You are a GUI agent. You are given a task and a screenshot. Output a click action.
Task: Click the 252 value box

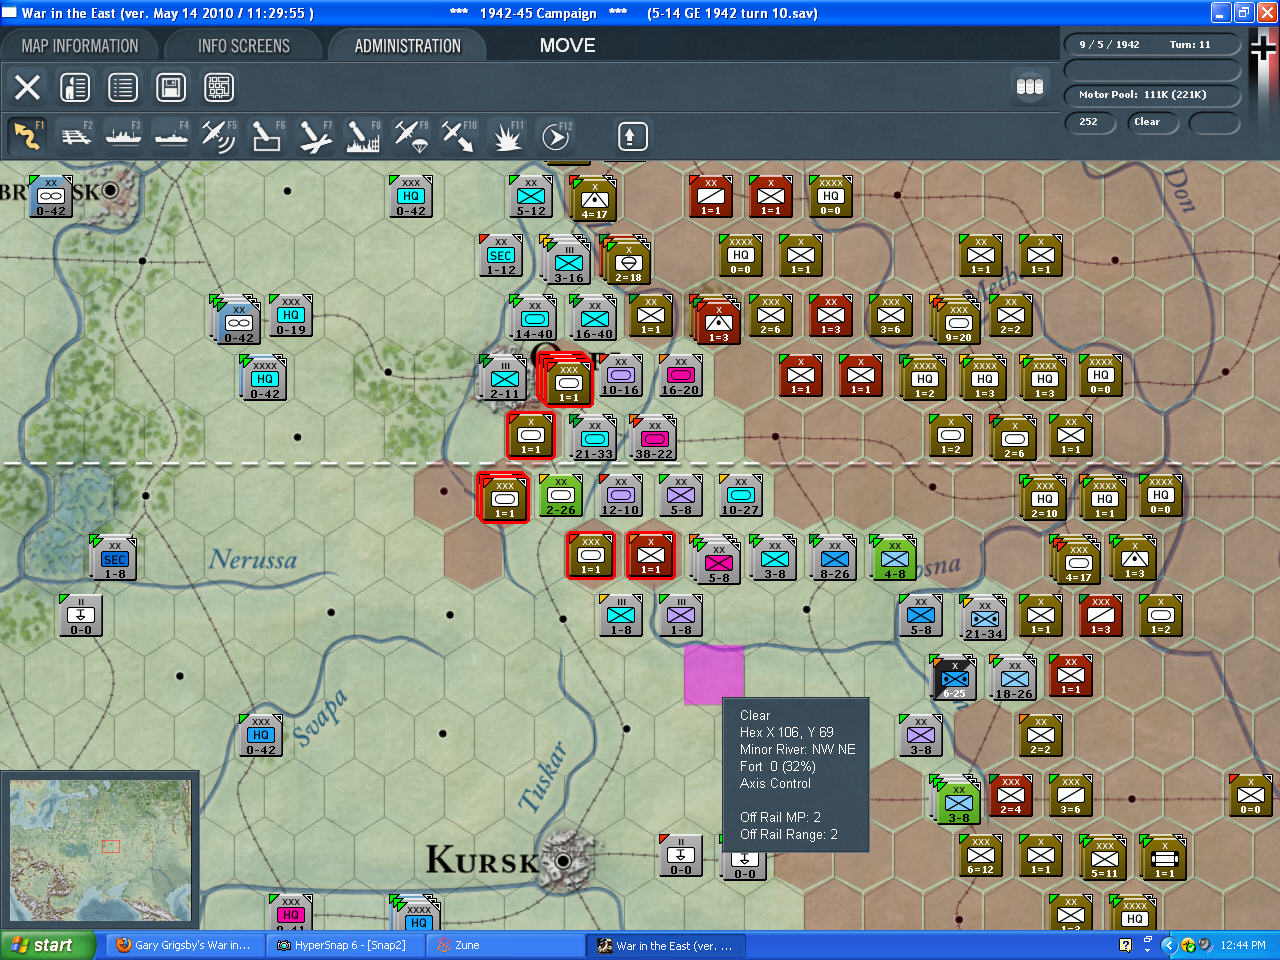tap(1092, 122)
